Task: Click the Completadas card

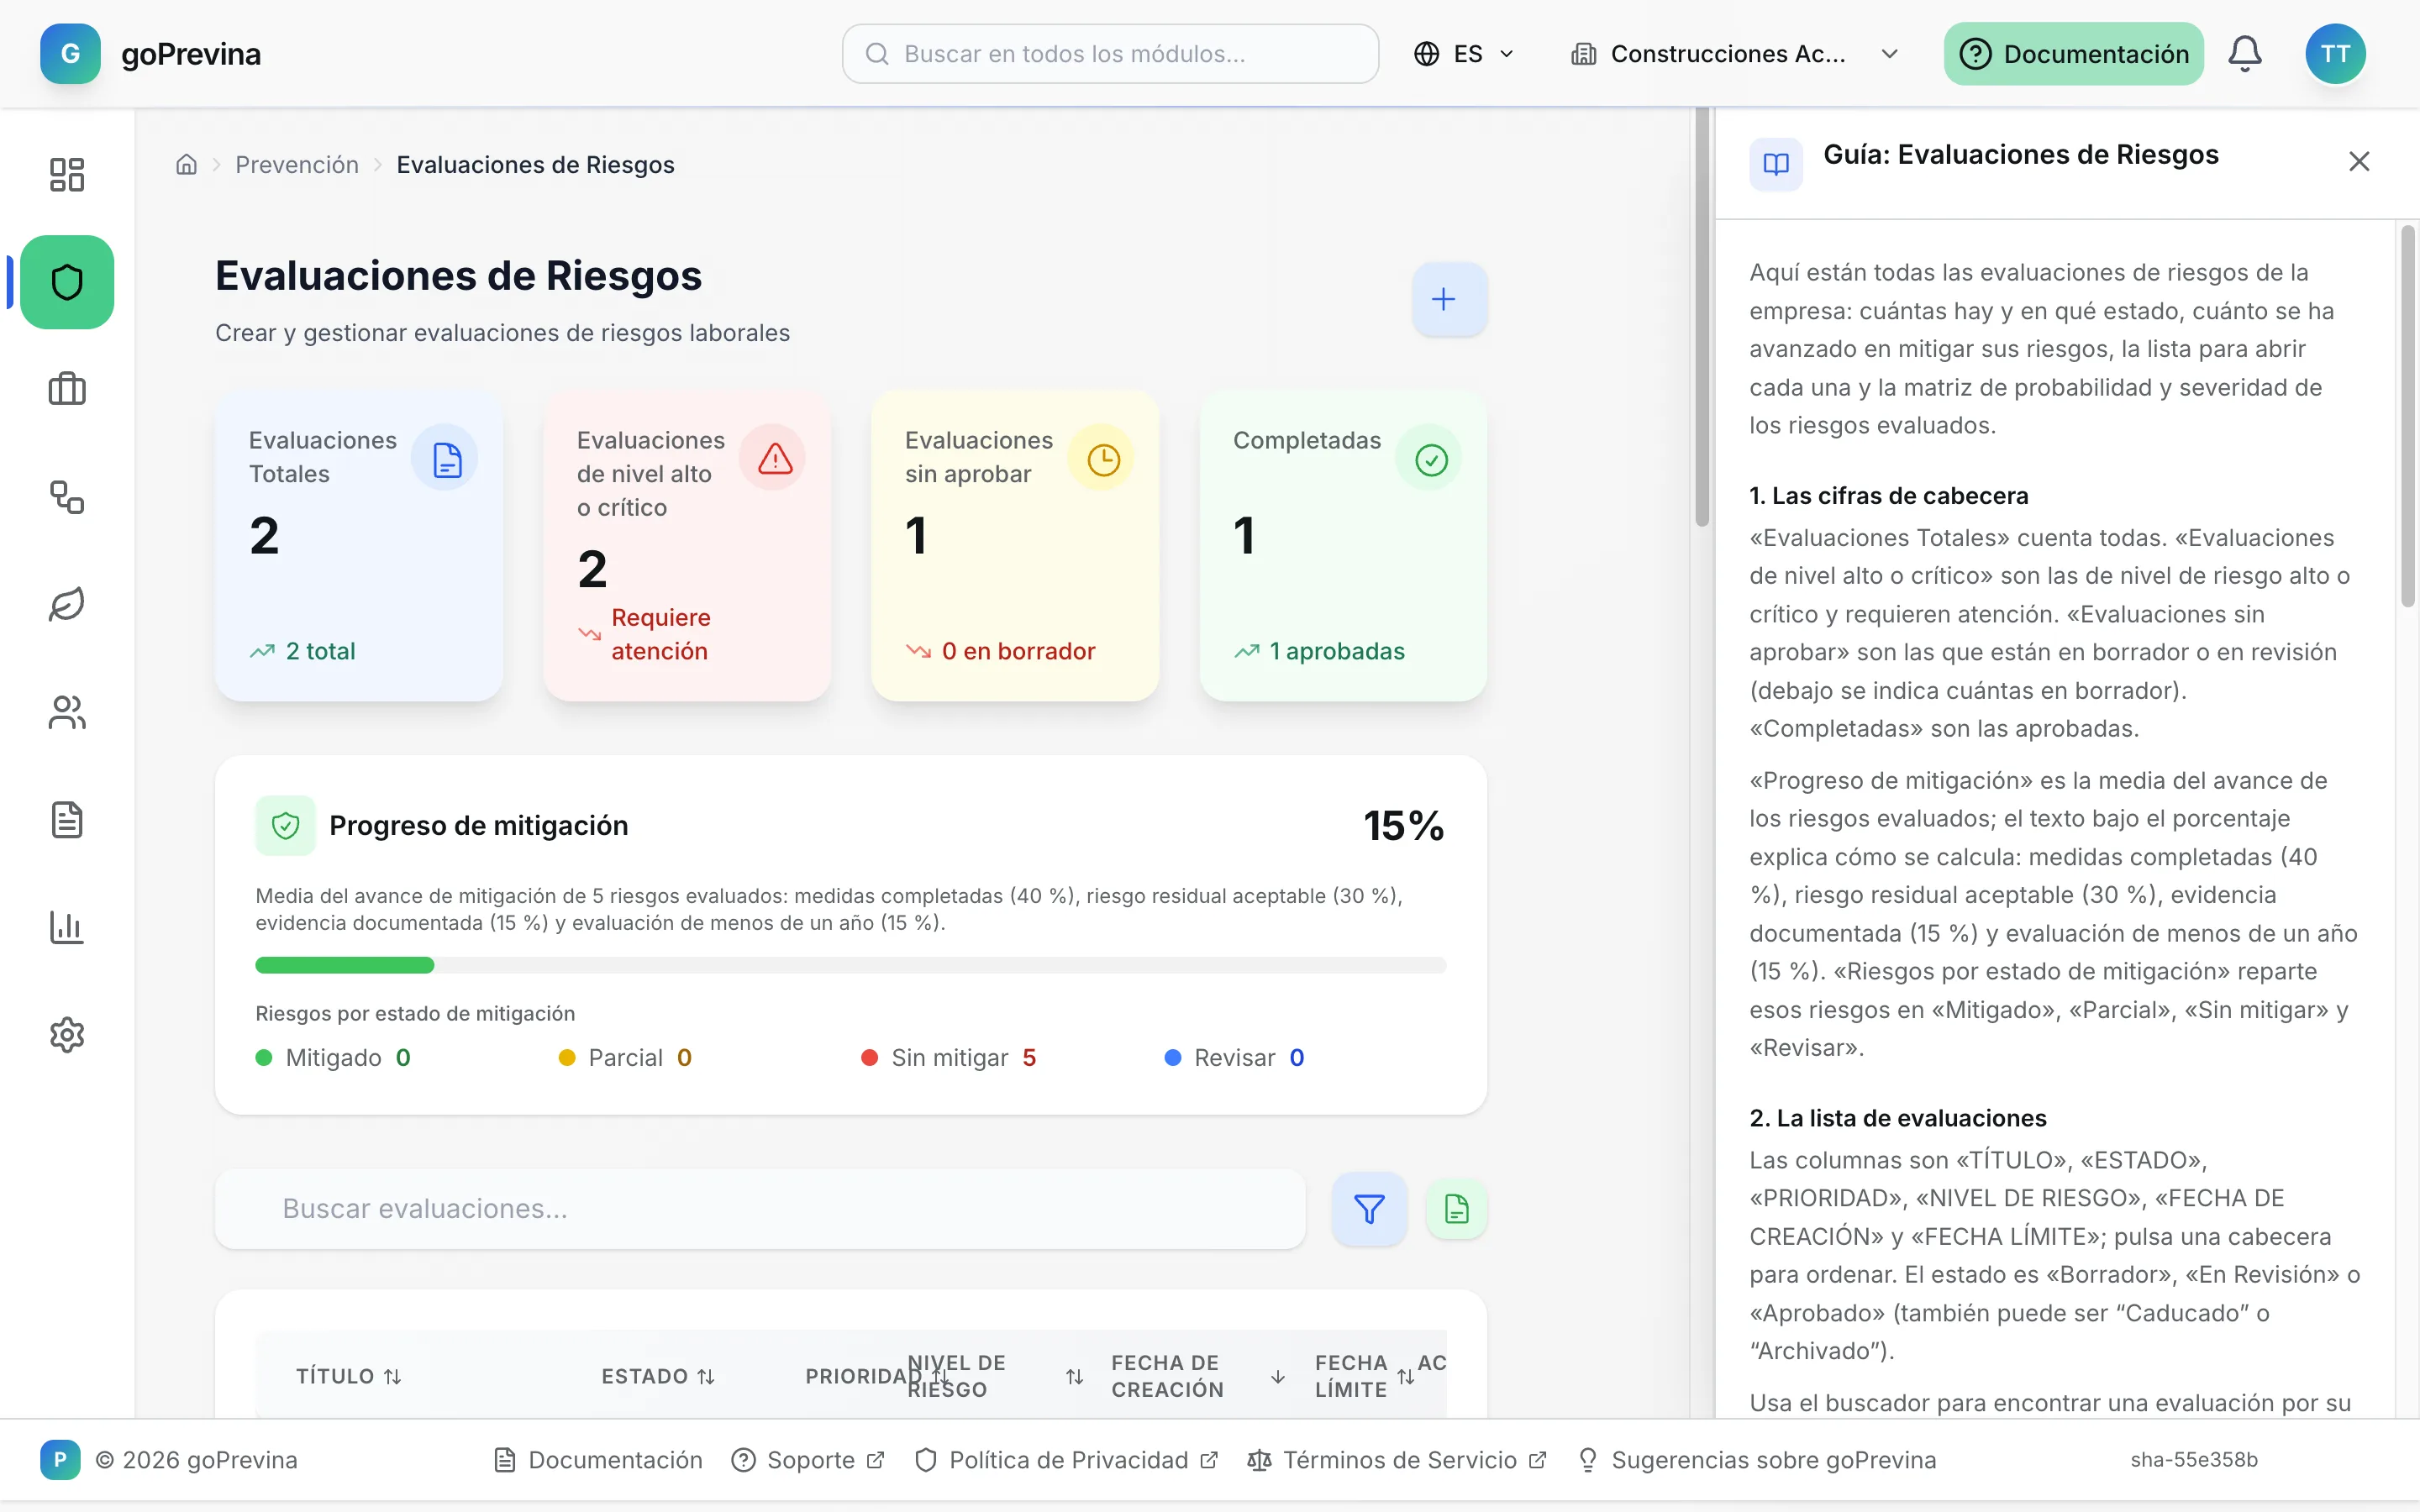Action: point(1343,546)
